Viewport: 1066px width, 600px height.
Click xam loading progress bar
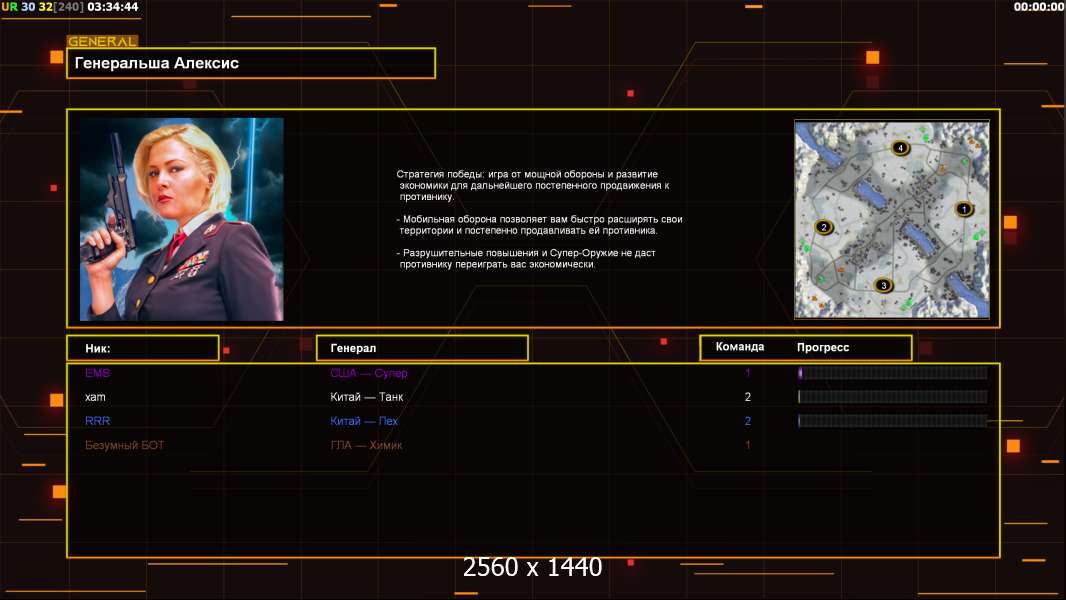(892, 397)
